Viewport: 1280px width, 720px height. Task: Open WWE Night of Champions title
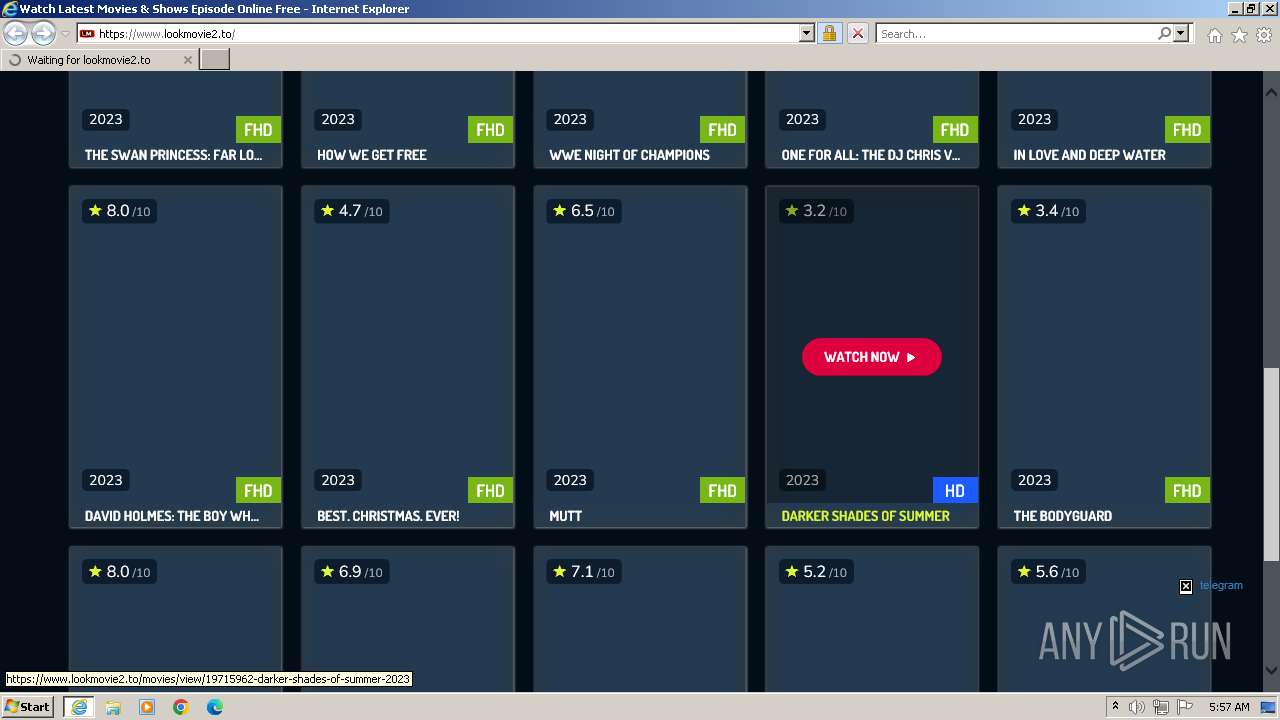(629, 155)
